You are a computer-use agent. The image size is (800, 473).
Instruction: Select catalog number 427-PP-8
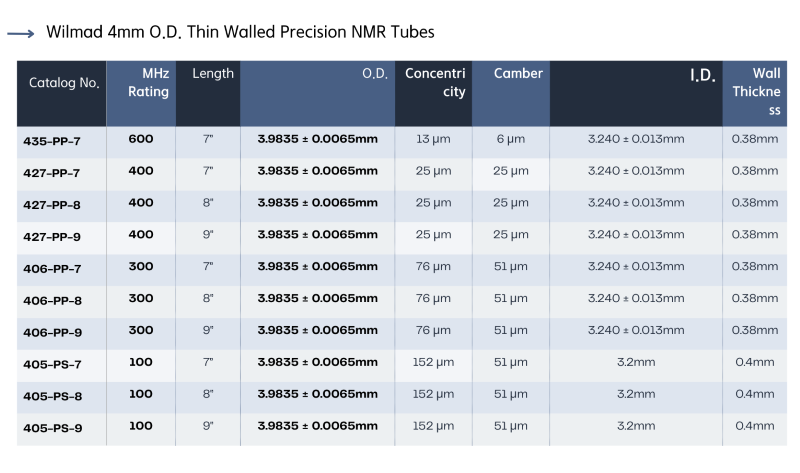(52, 205)
